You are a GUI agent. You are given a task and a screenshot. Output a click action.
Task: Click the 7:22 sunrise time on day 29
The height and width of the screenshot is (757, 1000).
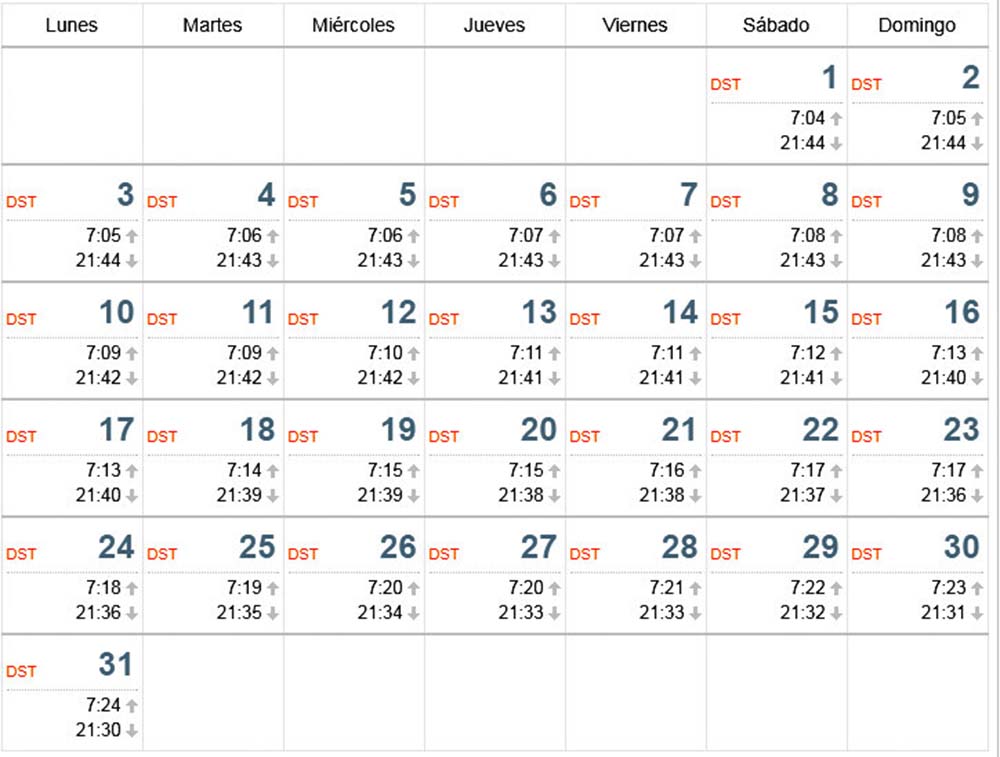807,587
